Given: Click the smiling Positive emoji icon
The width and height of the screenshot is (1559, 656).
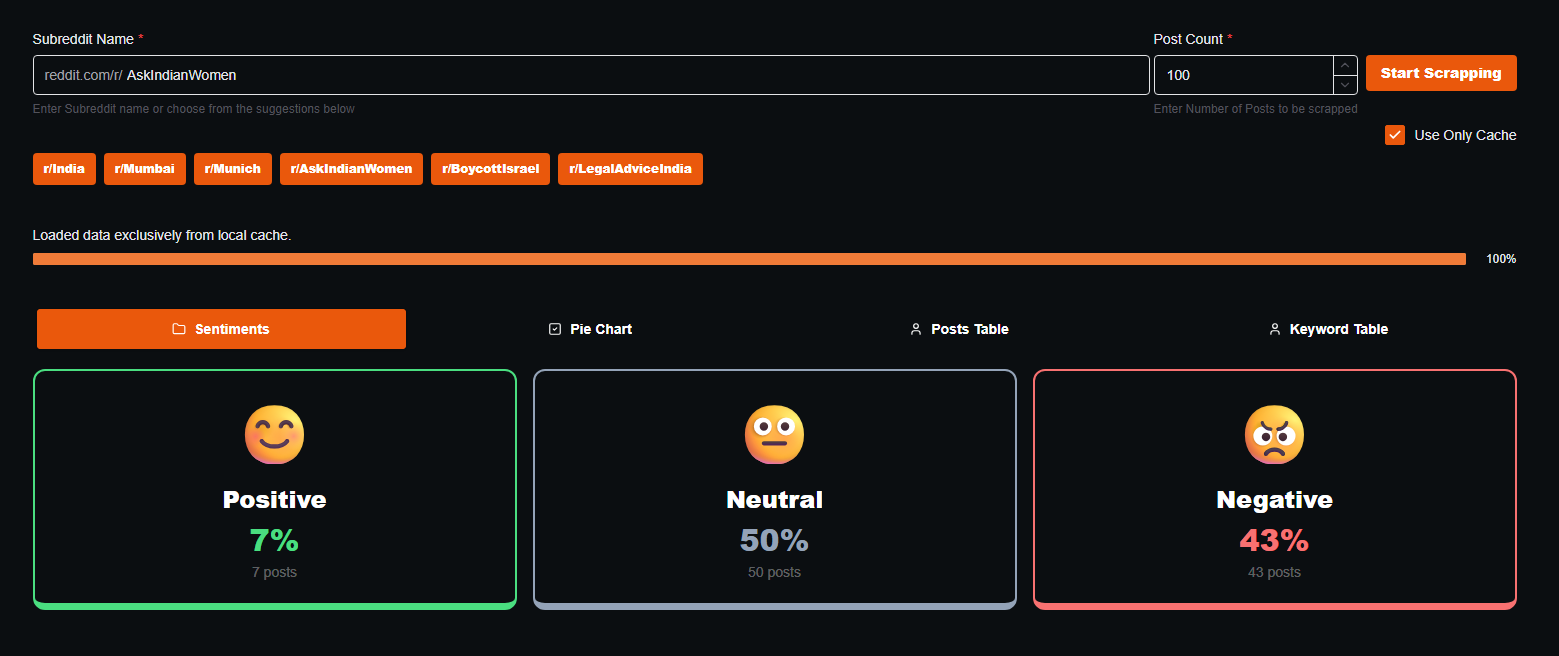Looking at the screenshot, I should coord(274,435).
